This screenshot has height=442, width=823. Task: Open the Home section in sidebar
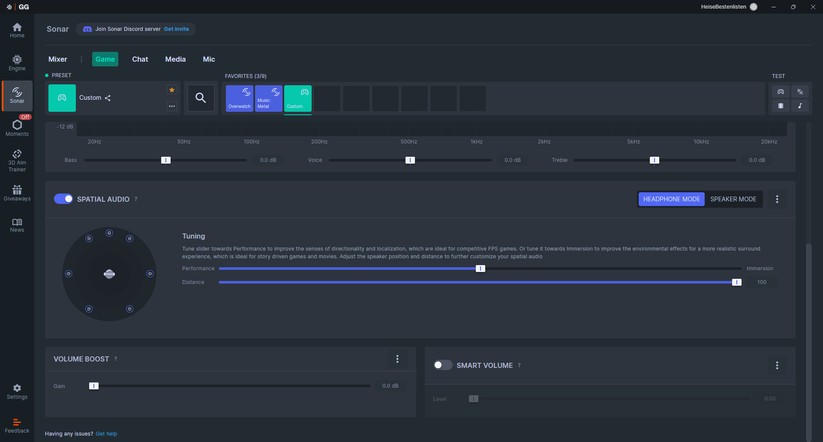(17, 30)
